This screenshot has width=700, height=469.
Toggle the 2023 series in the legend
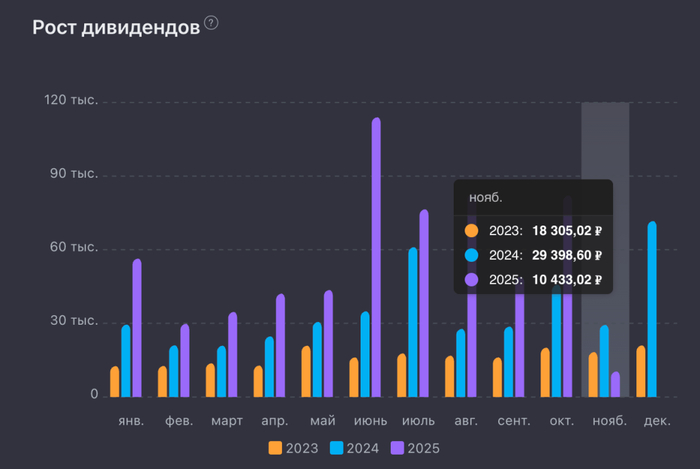[293, 448]
